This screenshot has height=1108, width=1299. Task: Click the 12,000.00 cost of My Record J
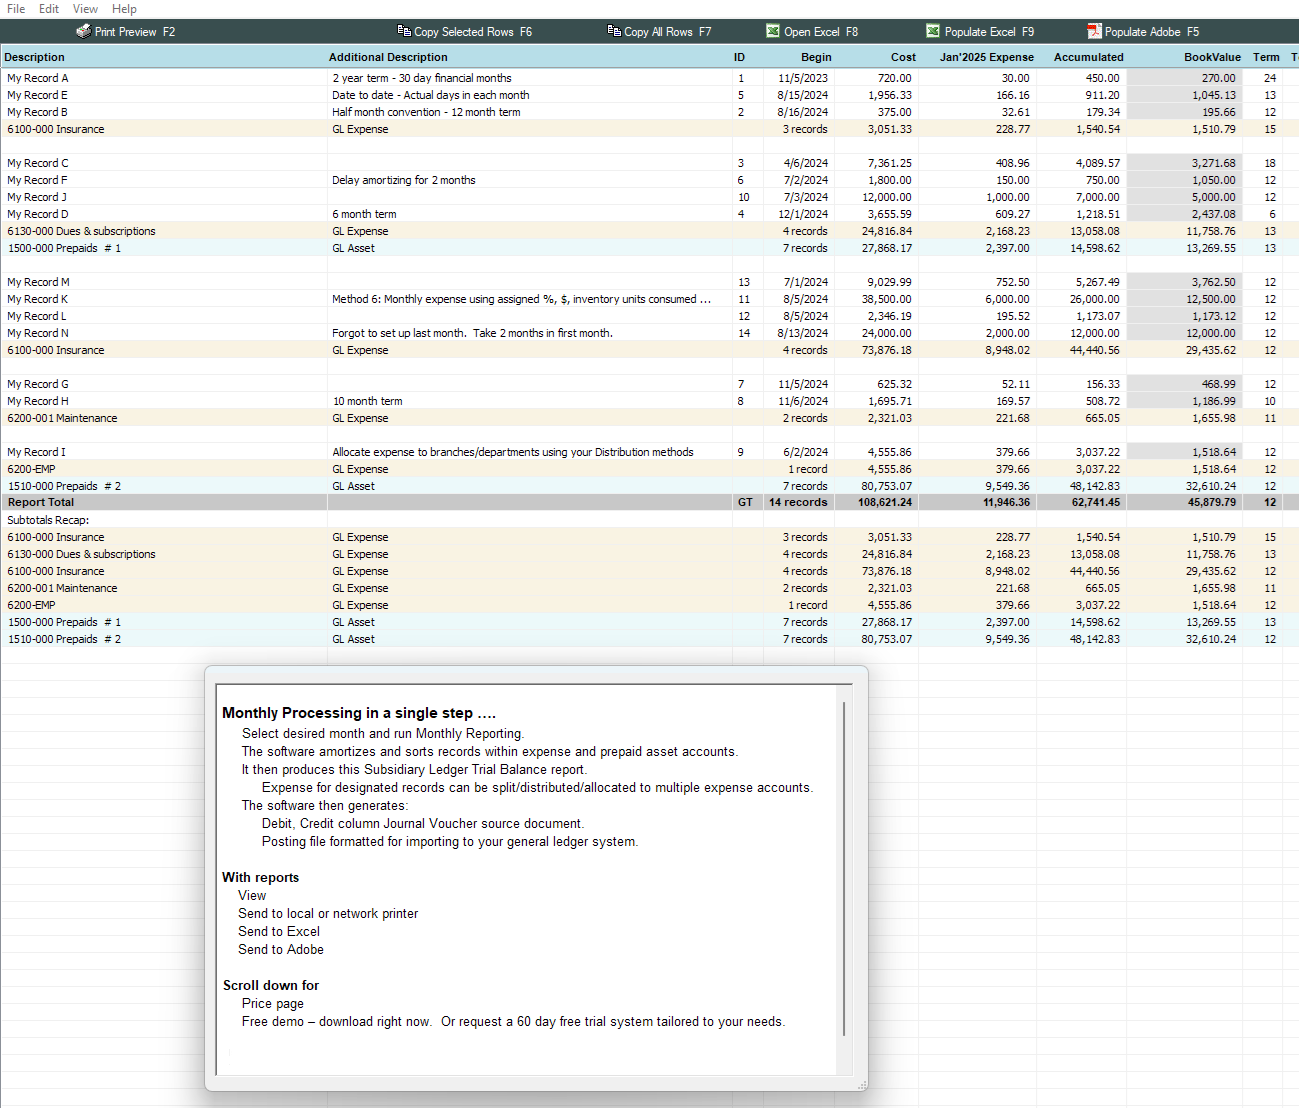point(887,197)
